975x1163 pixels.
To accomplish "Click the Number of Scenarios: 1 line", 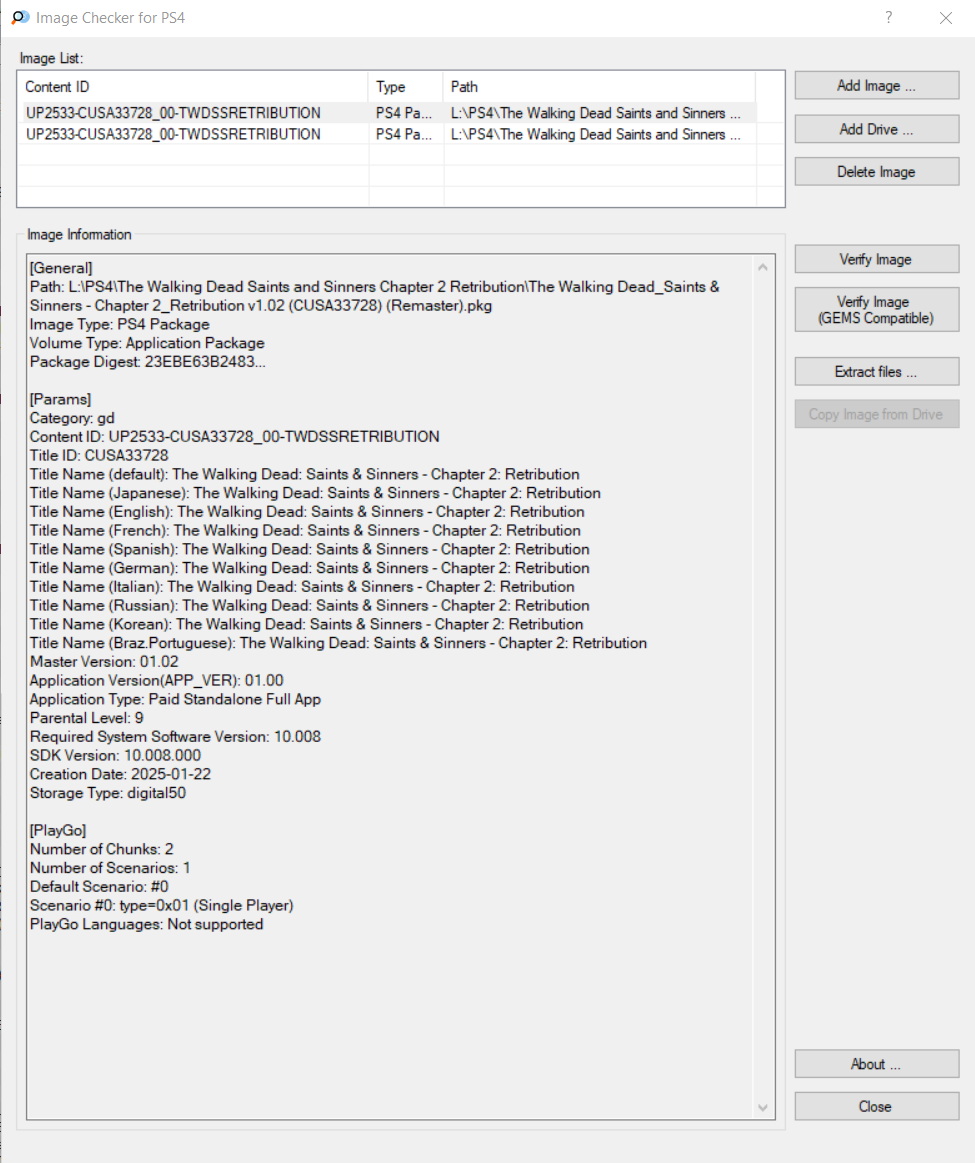I will click(110, 868).
